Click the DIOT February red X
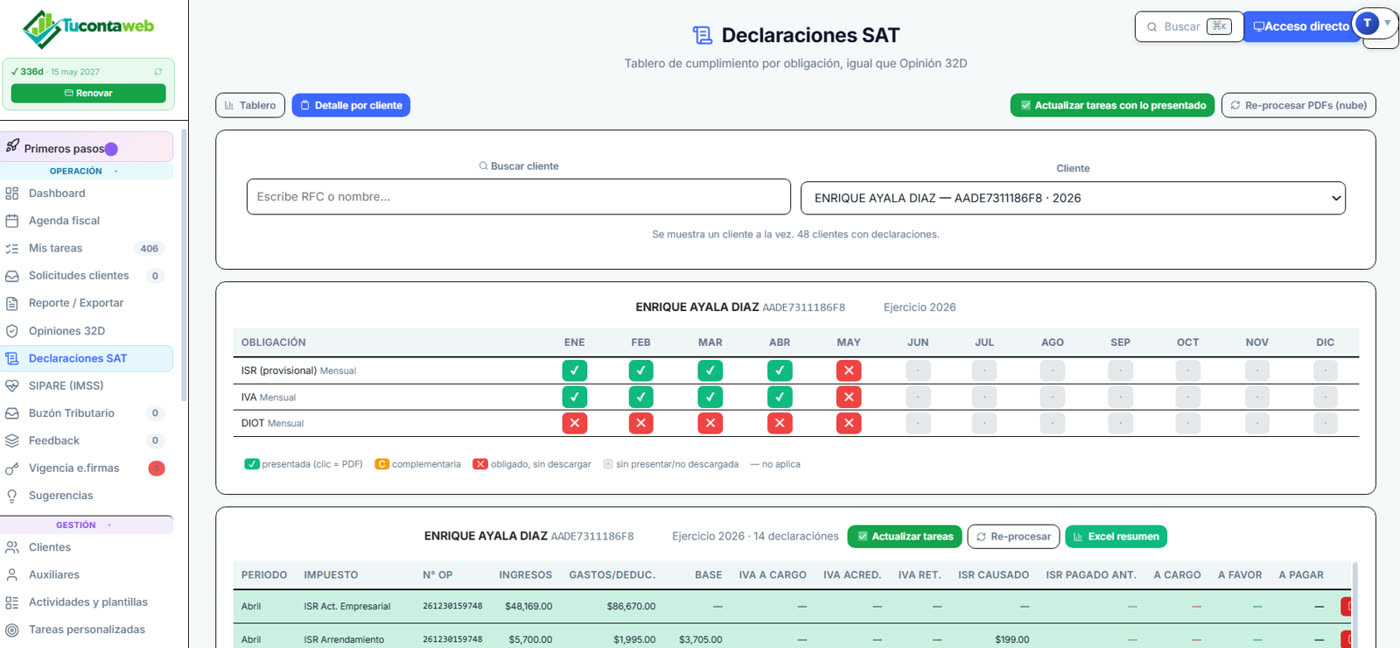Image resolution: width=1400 pixels, height=648 pixels. [641, 423]
